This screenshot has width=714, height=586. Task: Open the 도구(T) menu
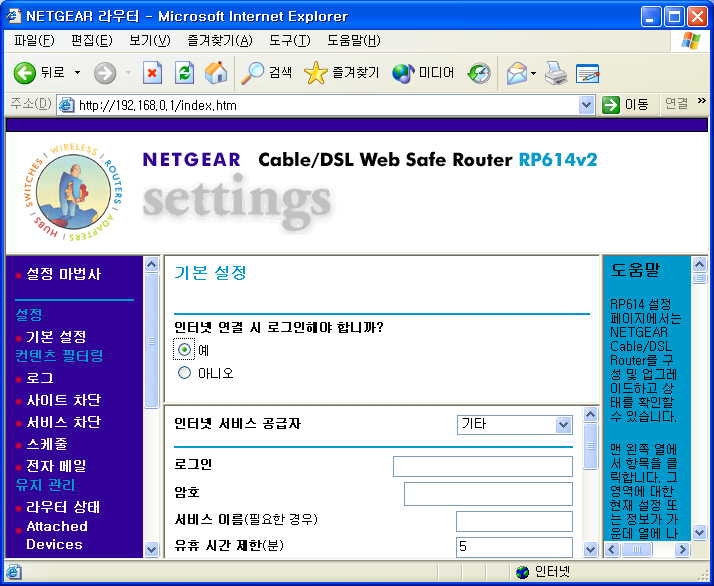click(289, 40)
